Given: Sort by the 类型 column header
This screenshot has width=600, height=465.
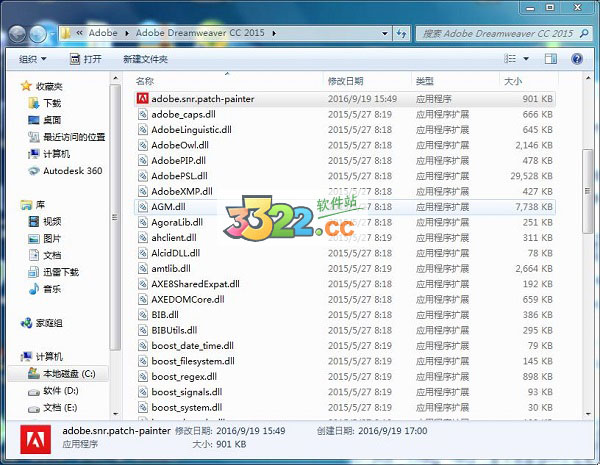Looking at the screenshot, I should point(425,81).
